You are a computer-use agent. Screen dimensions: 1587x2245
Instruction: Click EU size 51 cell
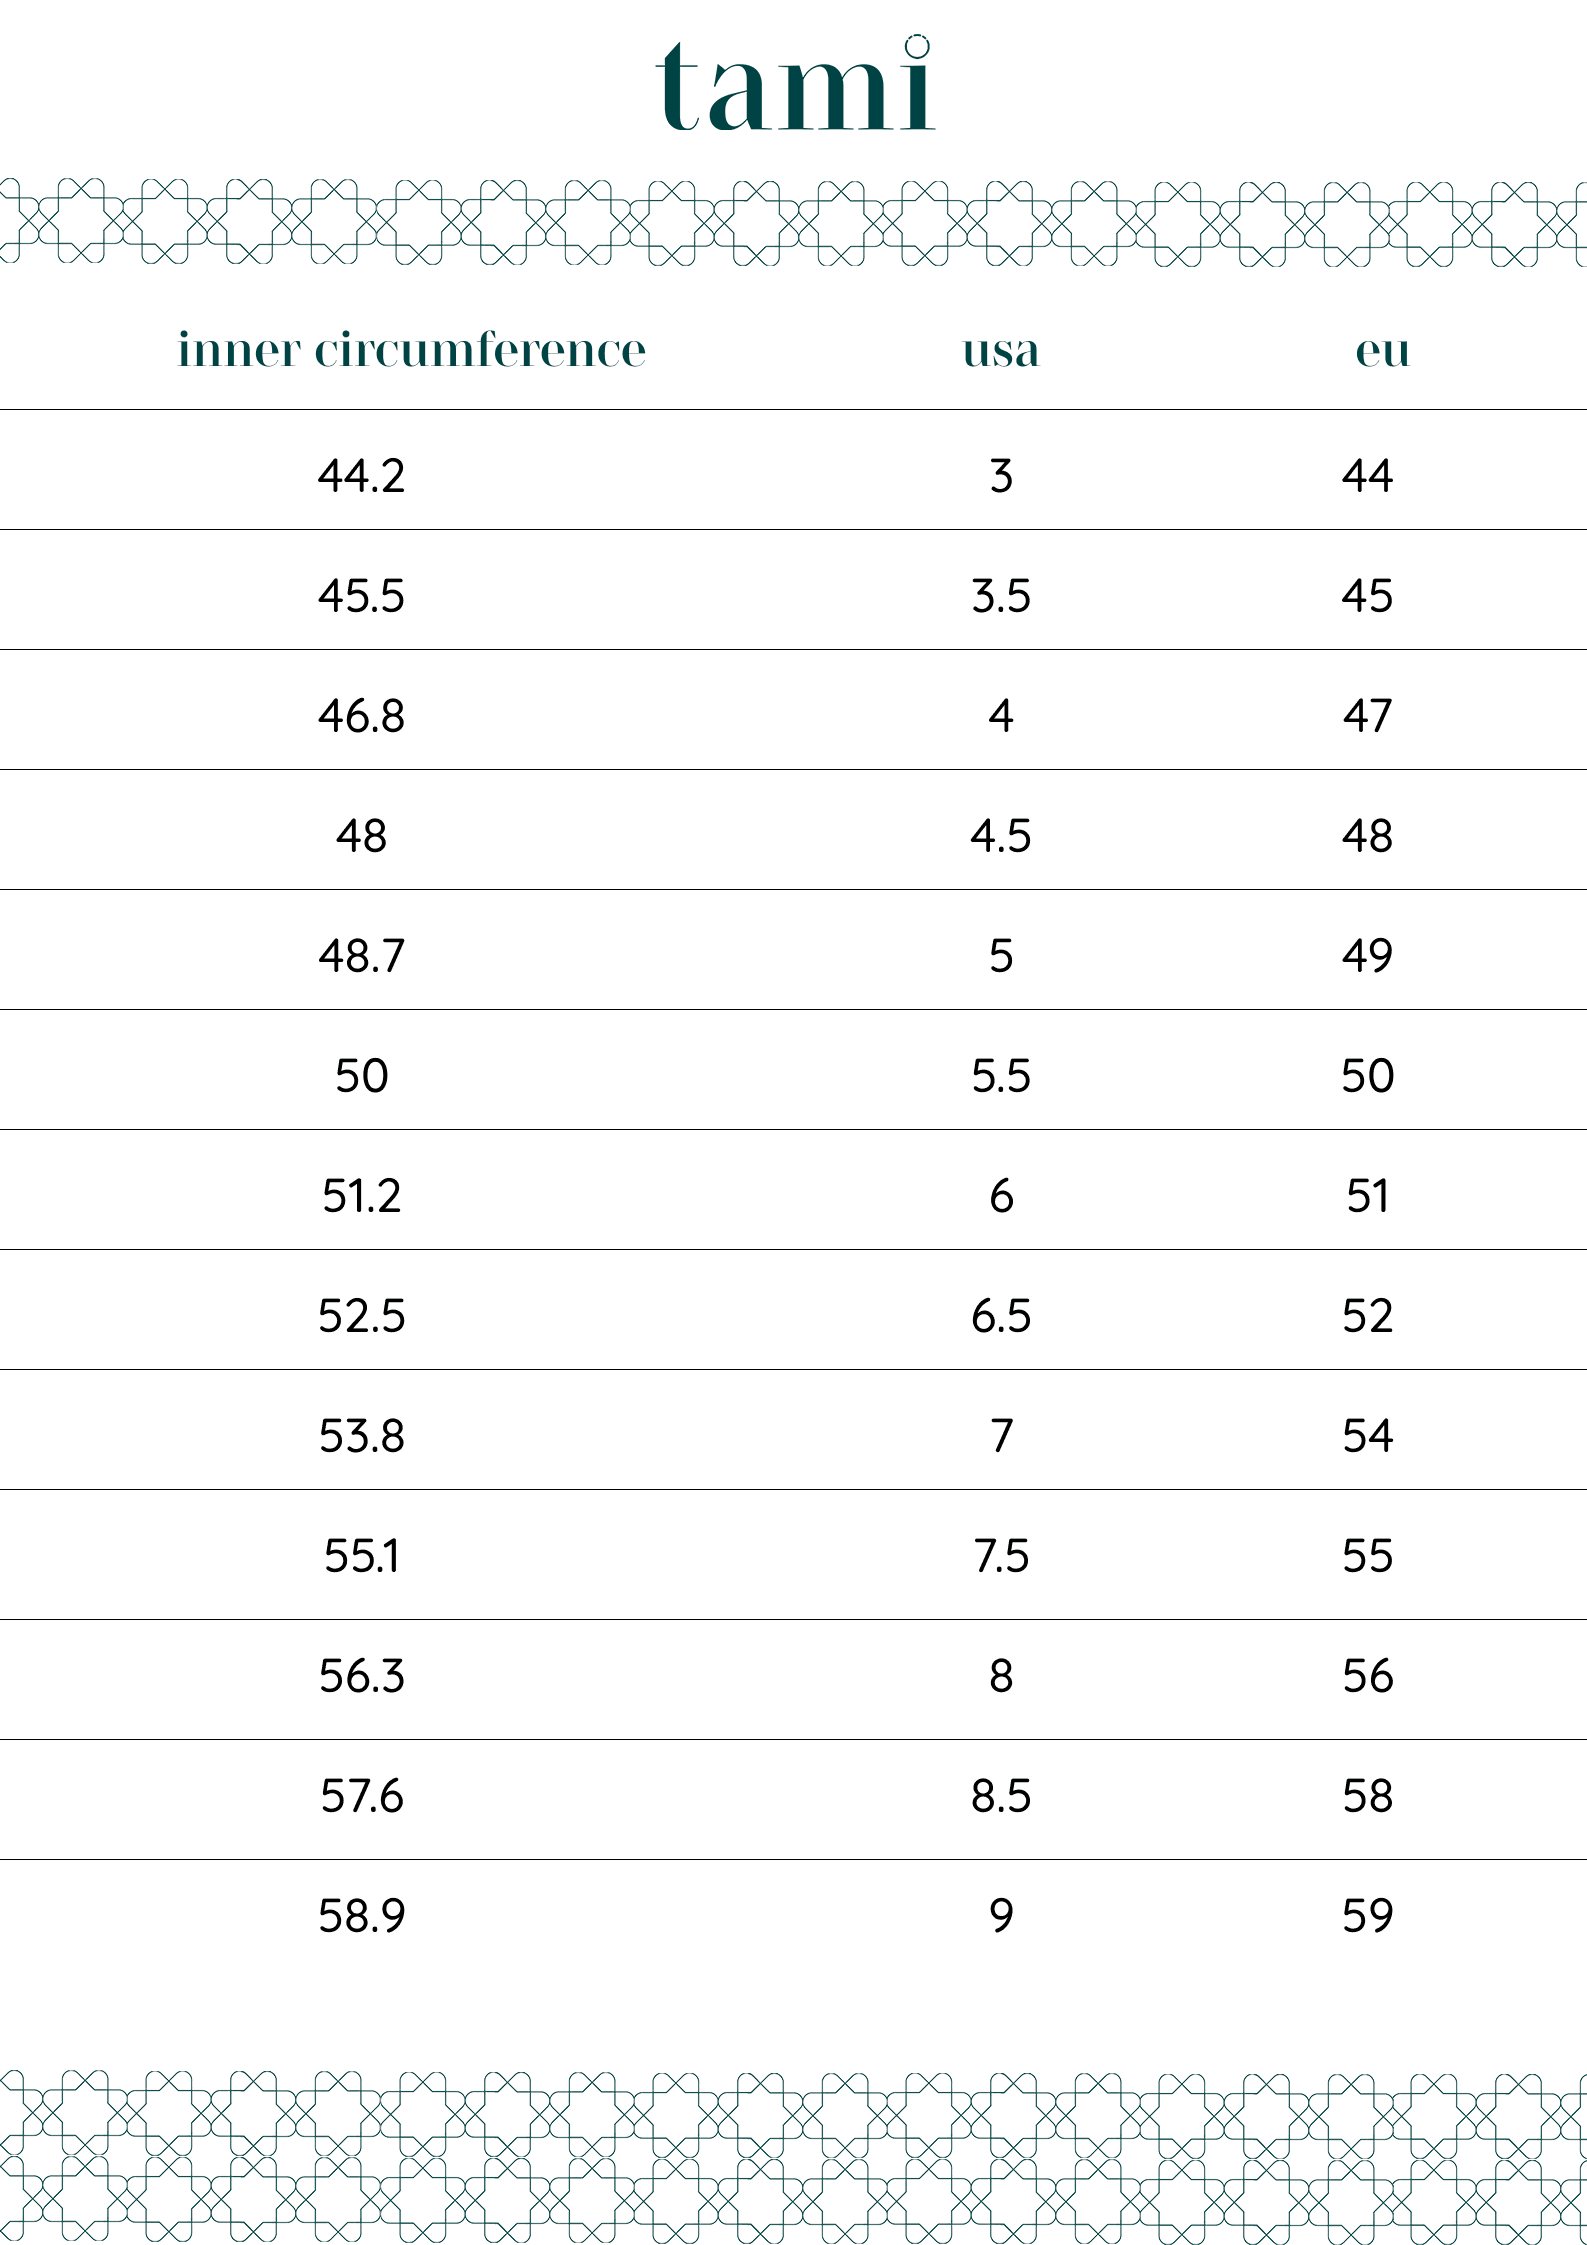pyautogui.click(x=1368, y=1196)
